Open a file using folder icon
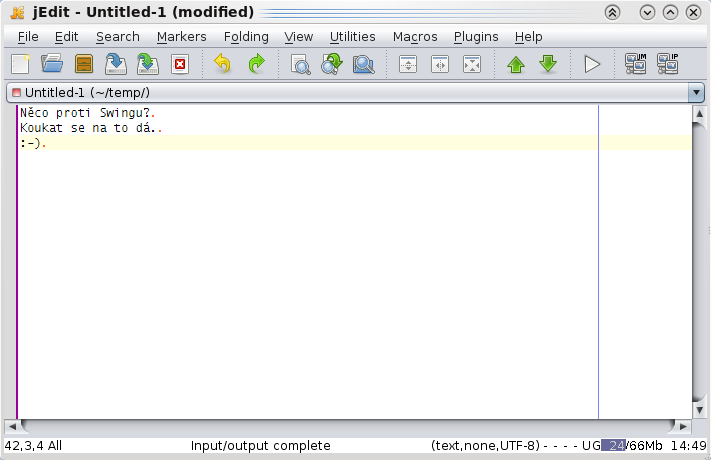The image size is (711, 460). tap(52, 64)
